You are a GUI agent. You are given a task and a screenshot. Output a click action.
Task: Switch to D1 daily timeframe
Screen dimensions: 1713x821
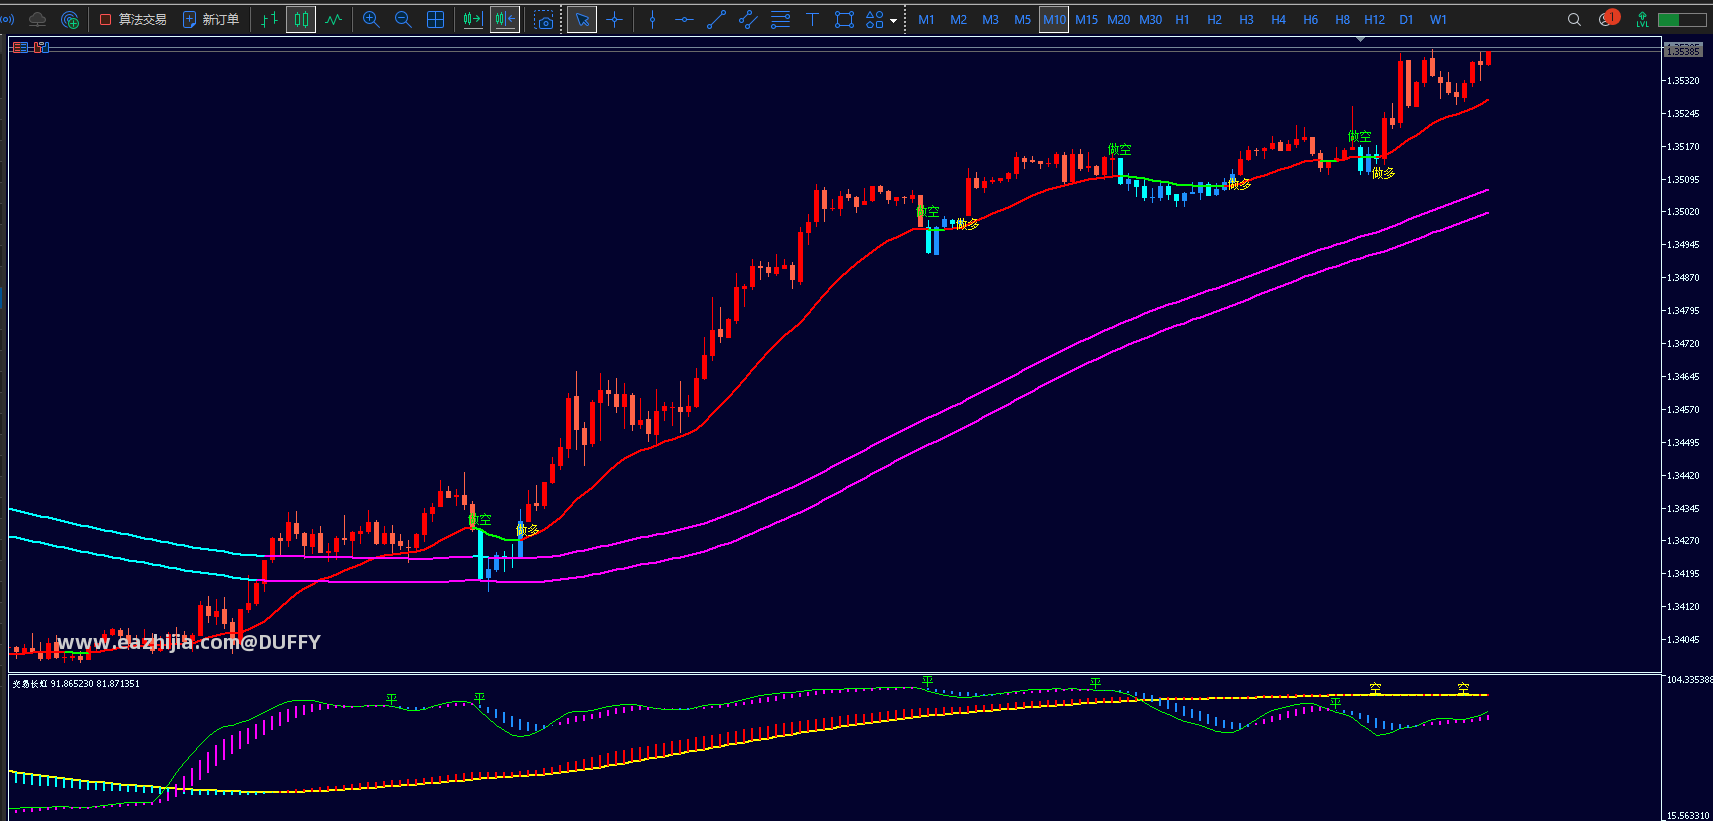coord(1406,19)
